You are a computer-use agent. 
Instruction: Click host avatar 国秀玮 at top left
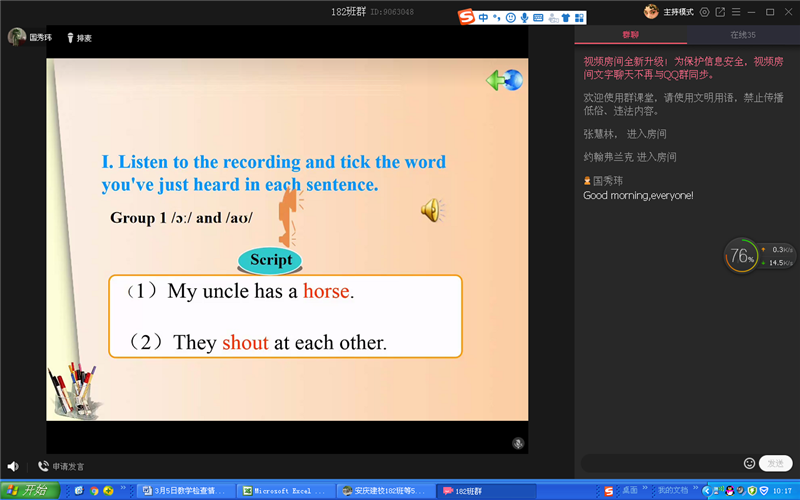click(17, 37)
